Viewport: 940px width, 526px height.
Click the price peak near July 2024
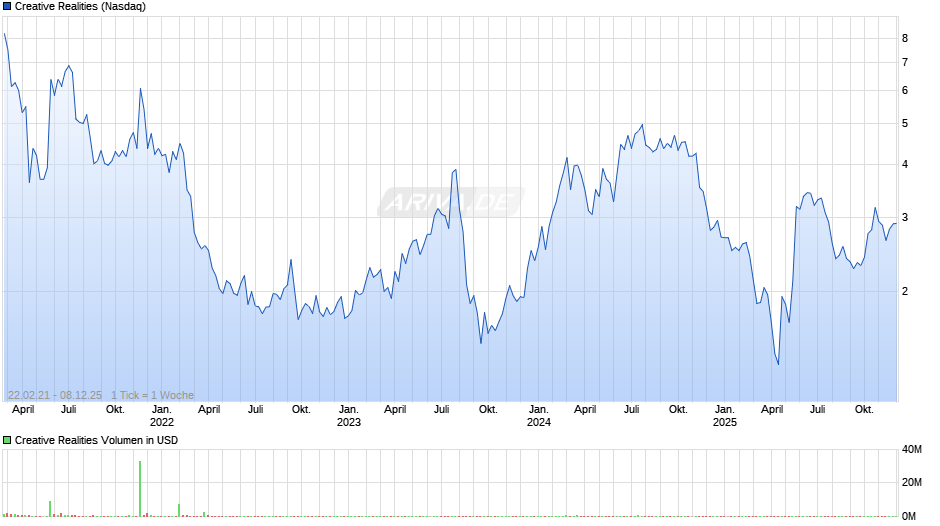642,125
